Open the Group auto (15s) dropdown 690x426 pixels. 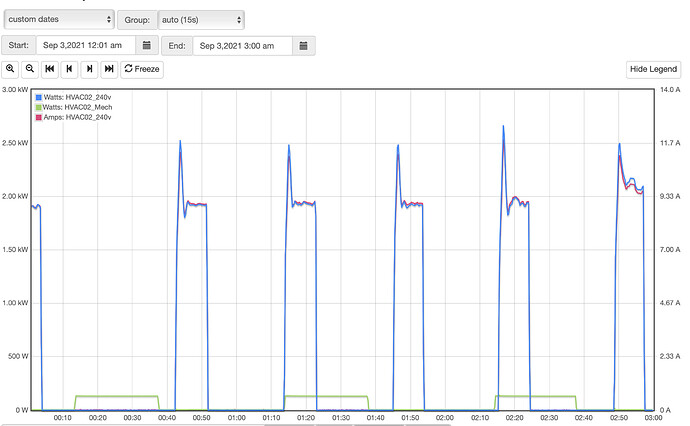click(201, 20)
